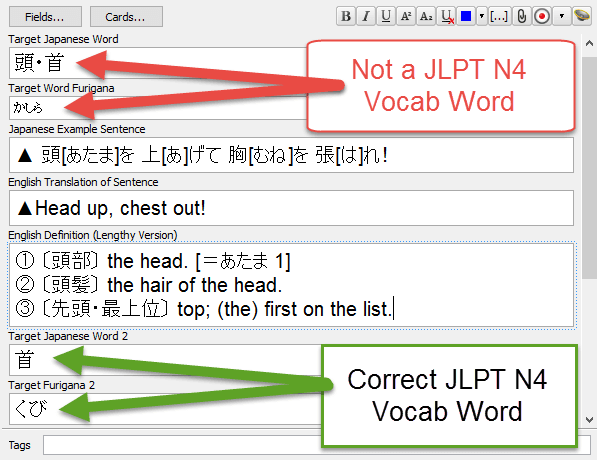Click the Japanese Example Sentence field
The width and height of the screenshot is (597, 460).
click(x=291, y=155)
